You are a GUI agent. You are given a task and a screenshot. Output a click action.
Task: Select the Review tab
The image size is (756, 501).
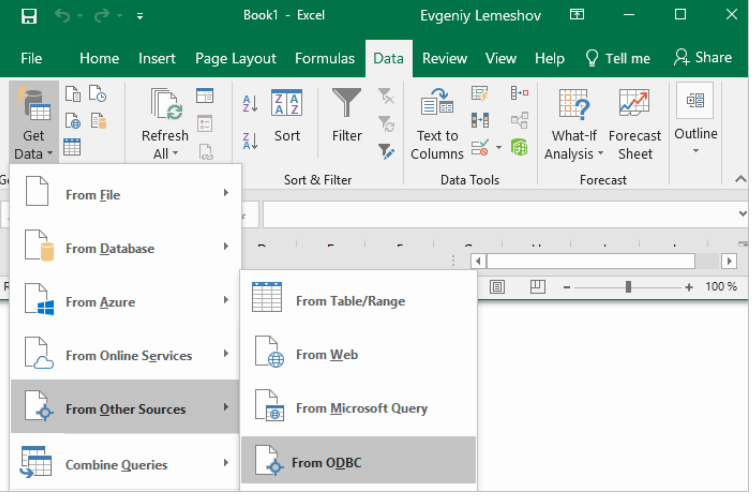[445, 58]
